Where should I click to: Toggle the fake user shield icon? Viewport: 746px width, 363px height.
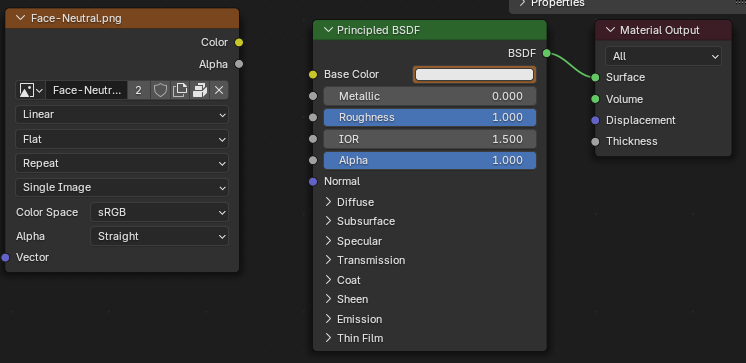[160, 90]
